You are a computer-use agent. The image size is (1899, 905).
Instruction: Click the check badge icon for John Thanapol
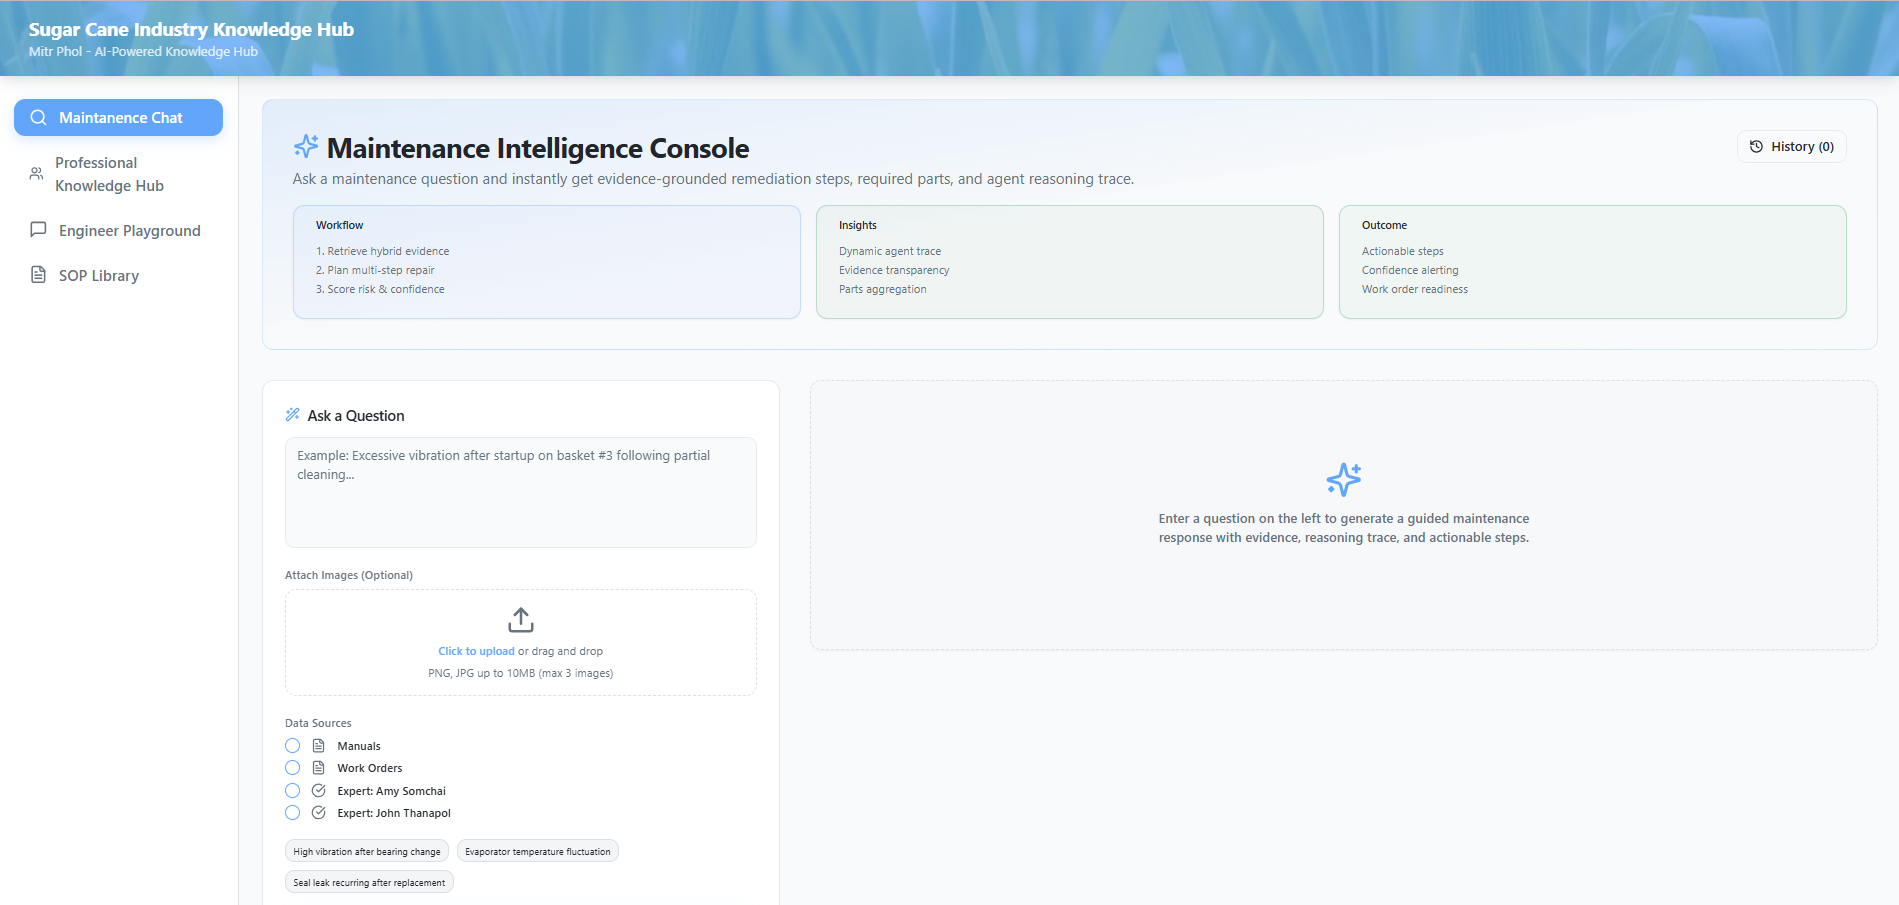(319, 813)
